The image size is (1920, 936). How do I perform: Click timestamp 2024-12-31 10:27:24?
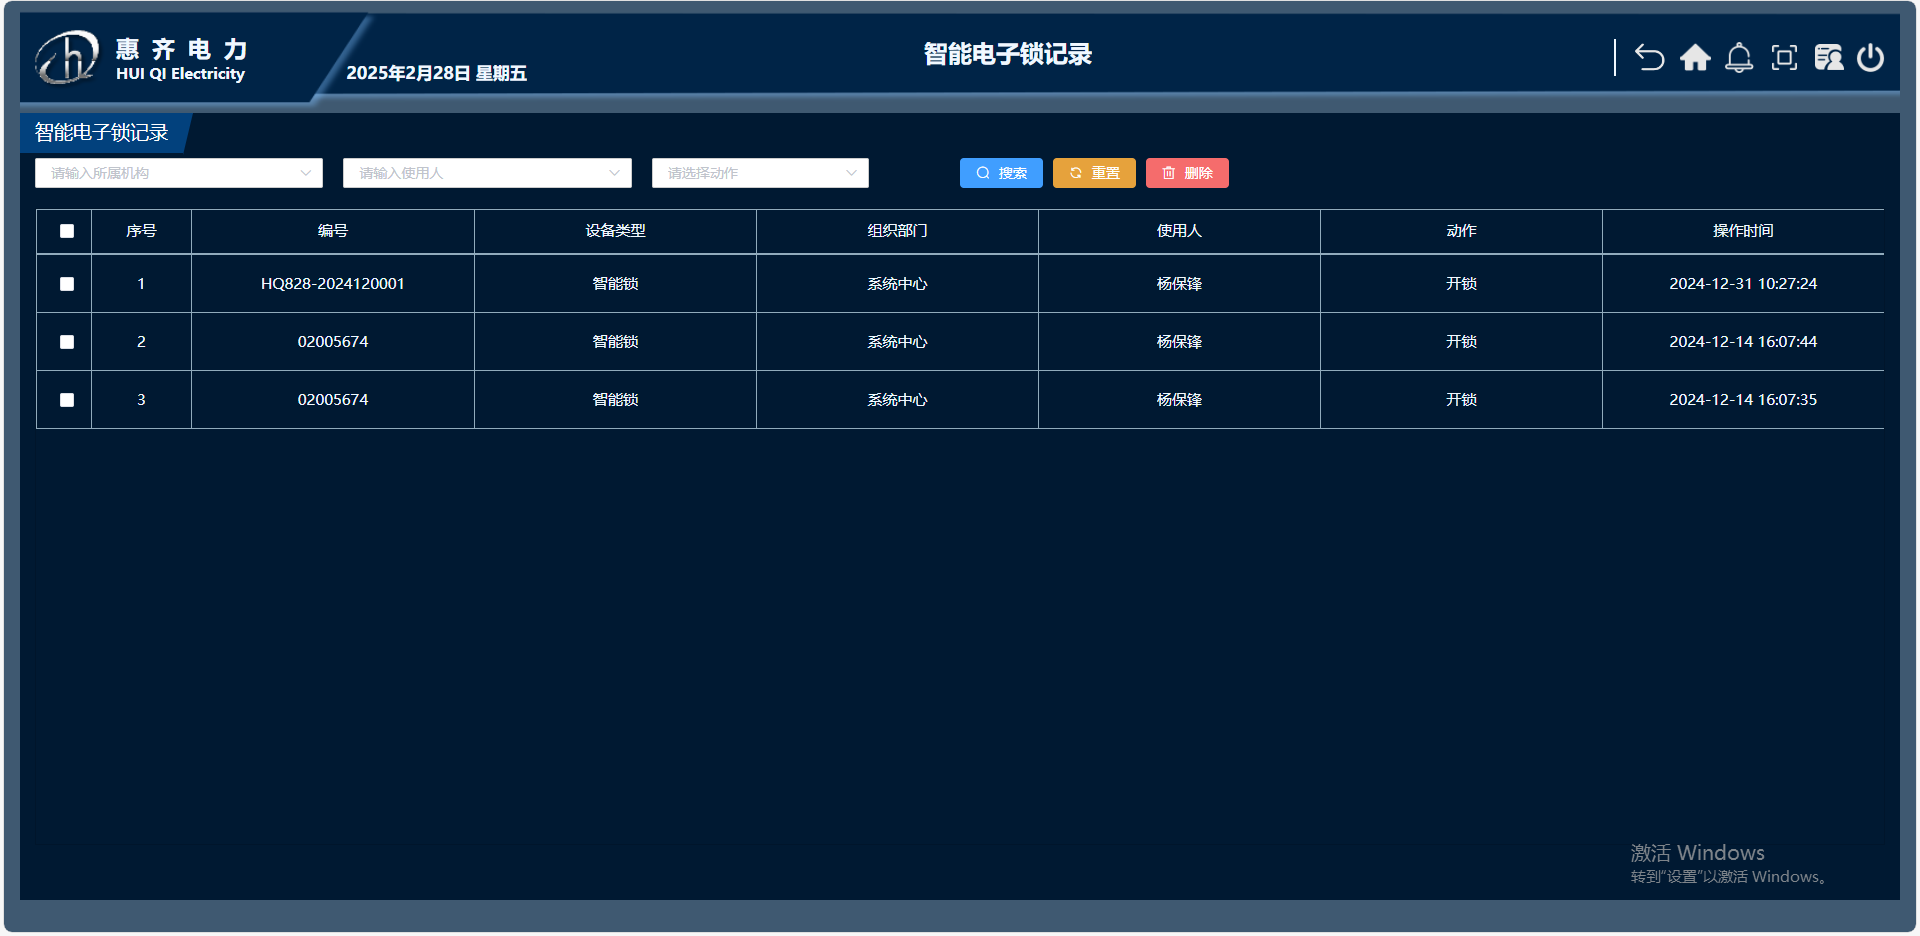[1743, 284]
